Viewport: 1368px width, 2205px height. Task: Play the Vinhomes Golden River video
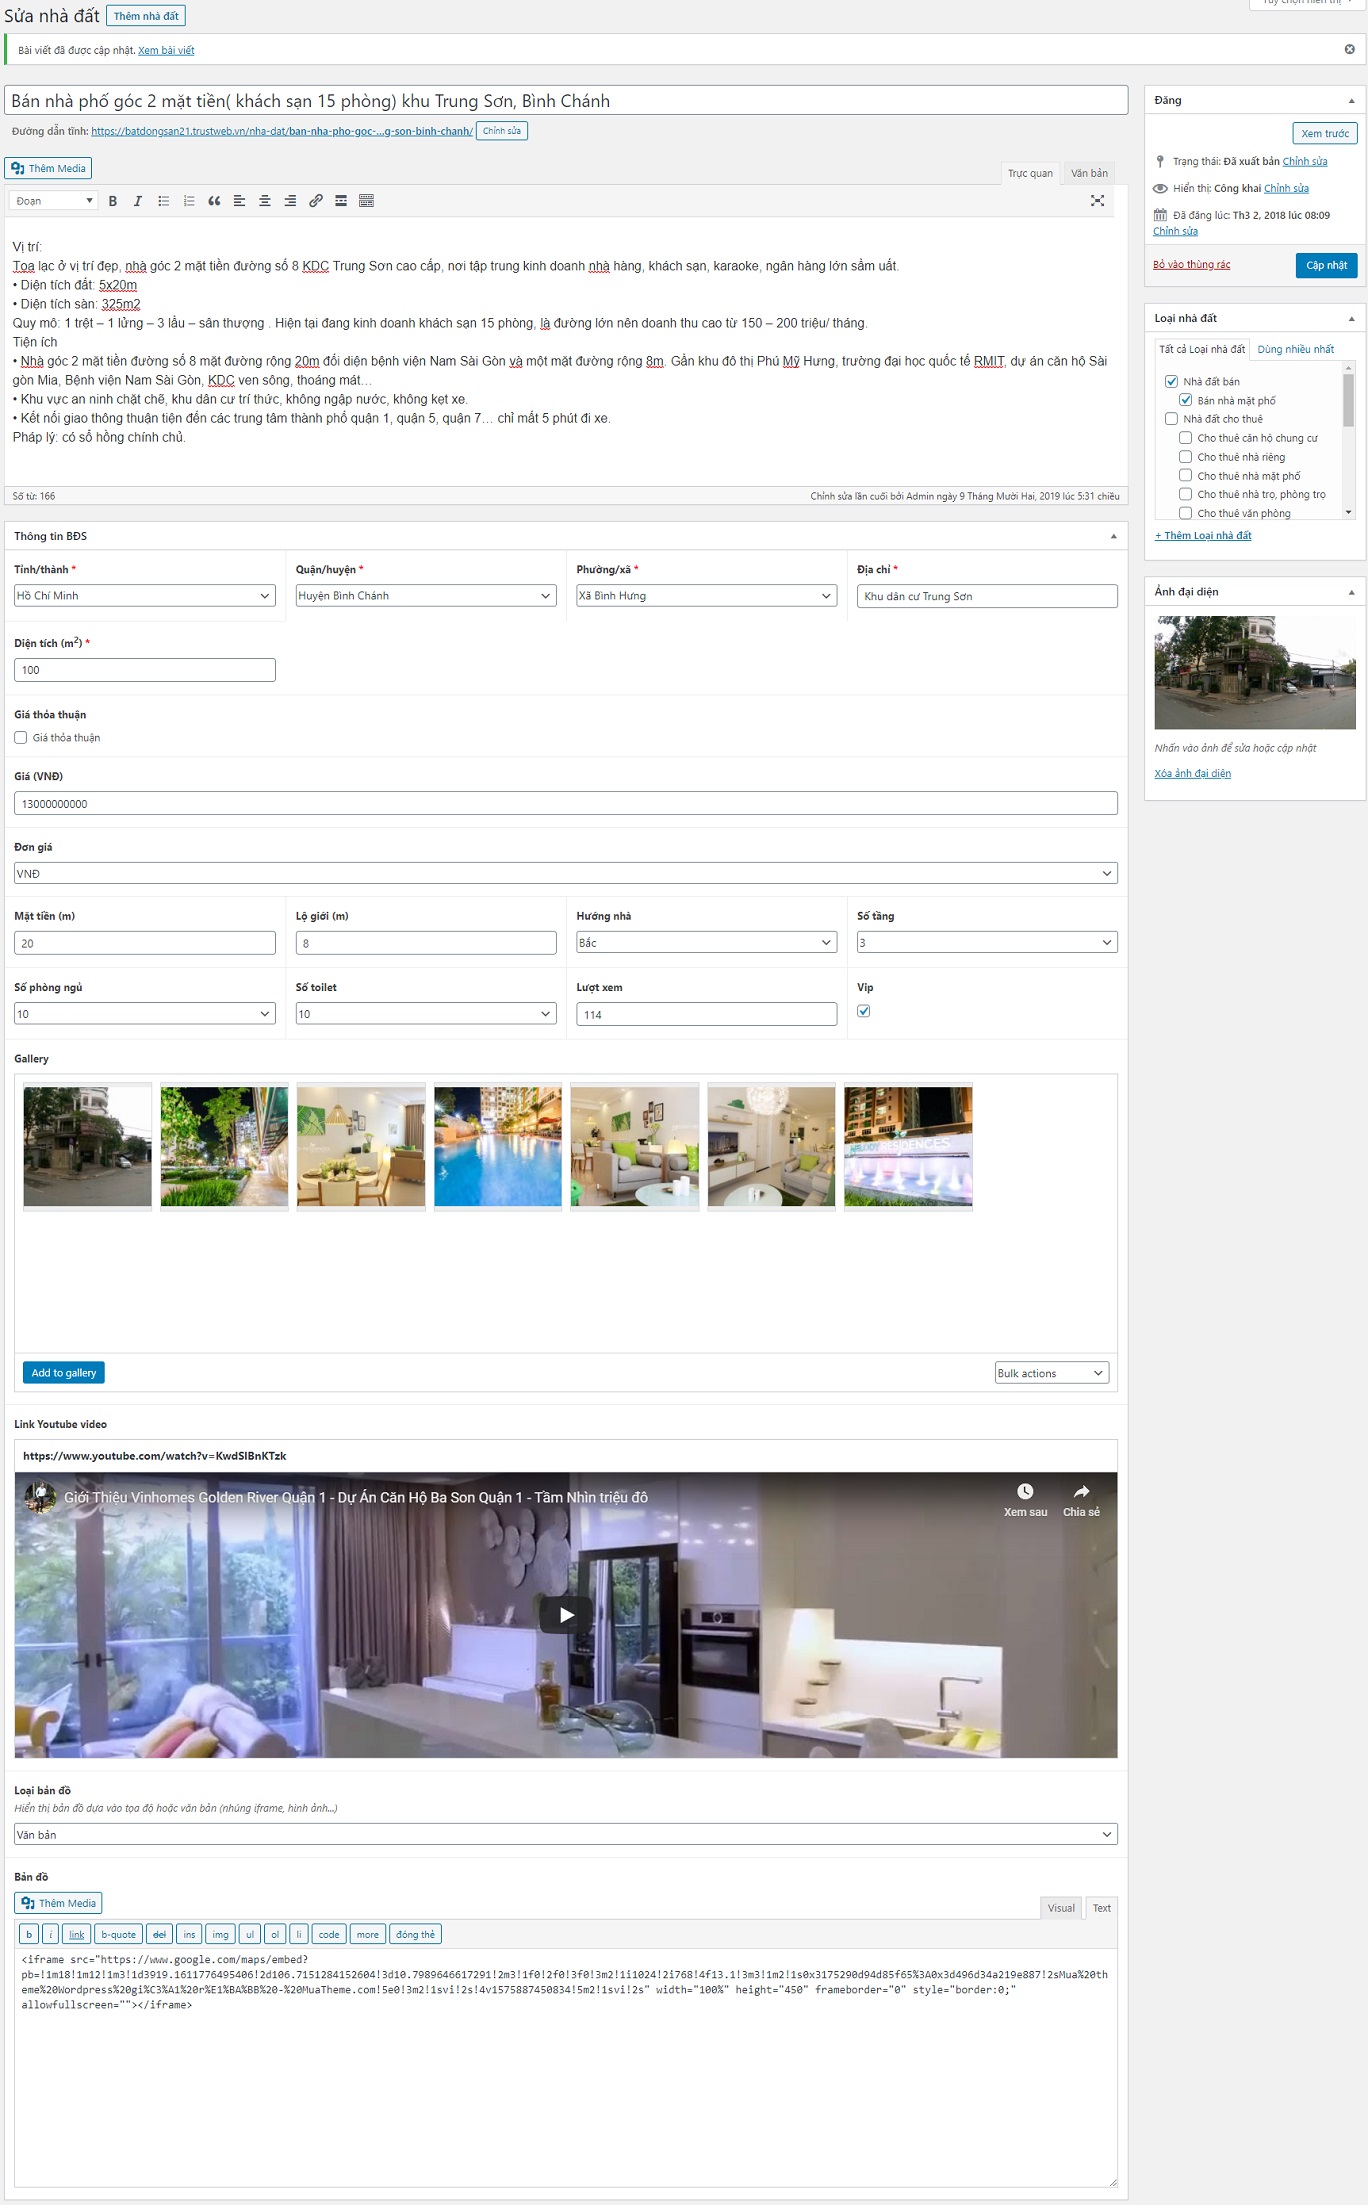(x=566, y=1614)
